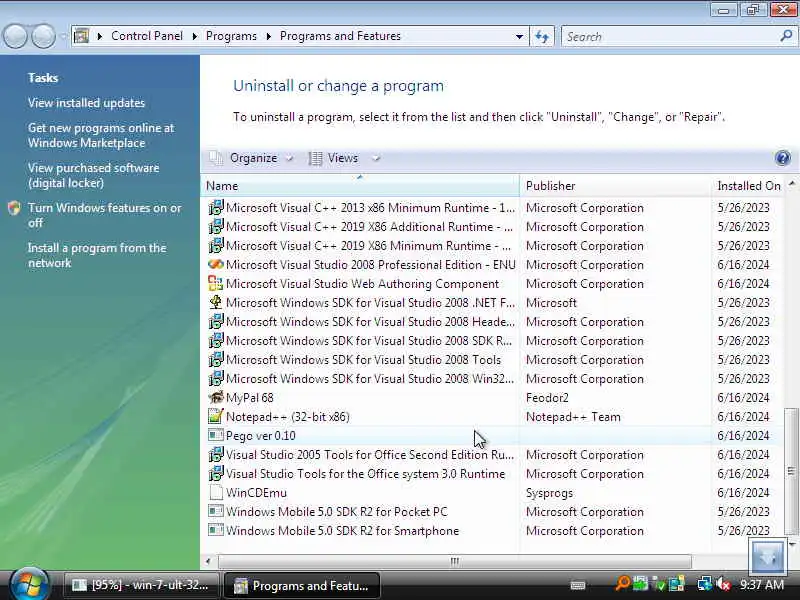Click the Programs and Features breadcrumb
Viewport: 800px width, 600px height.
point(340,36)
